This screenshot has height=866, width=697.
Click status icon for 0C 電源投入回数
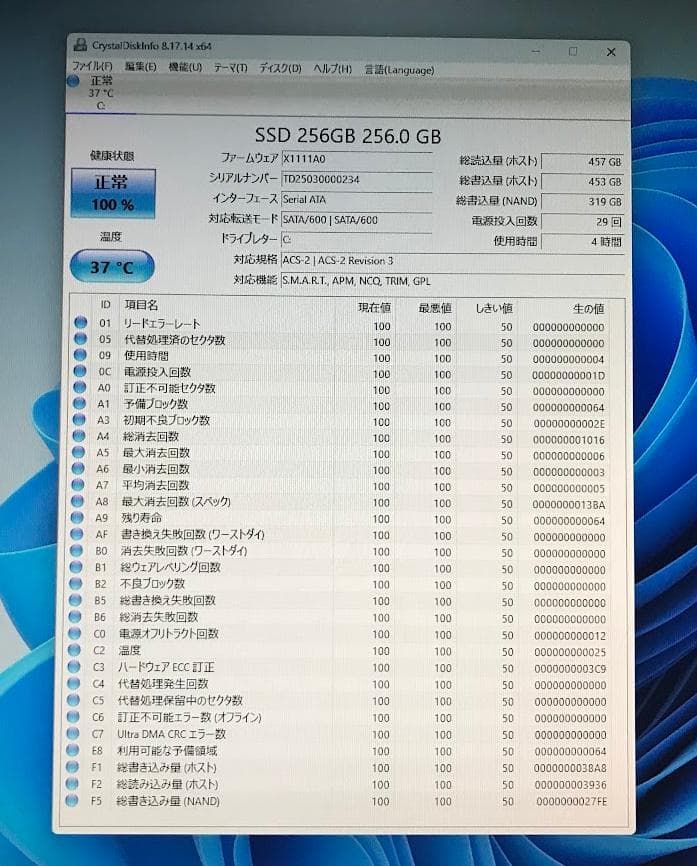[80, 371]
